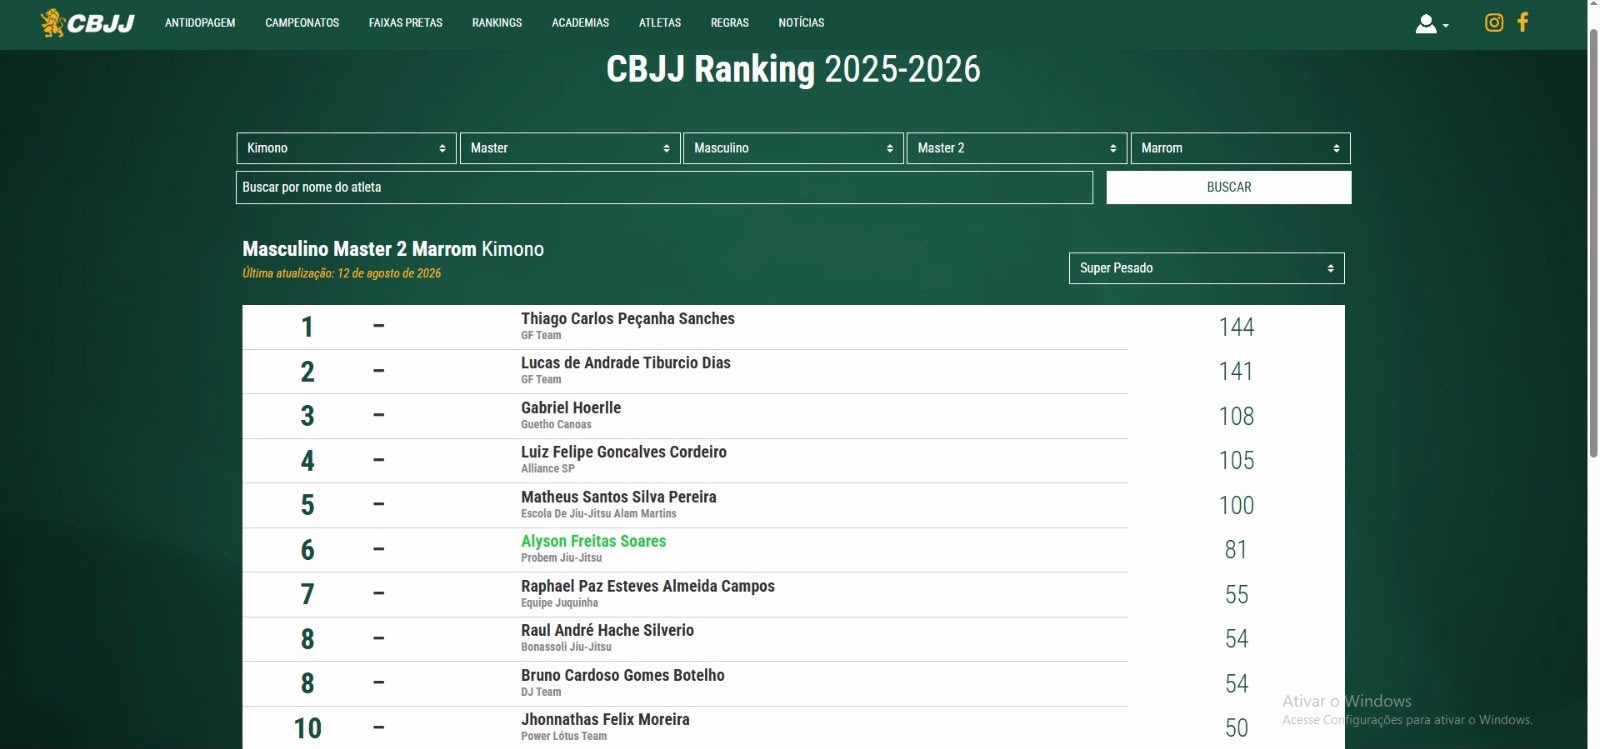This screenshot has height=749, width=1600.
Task: Open the Academias menu
Action: tap(580, 23)
